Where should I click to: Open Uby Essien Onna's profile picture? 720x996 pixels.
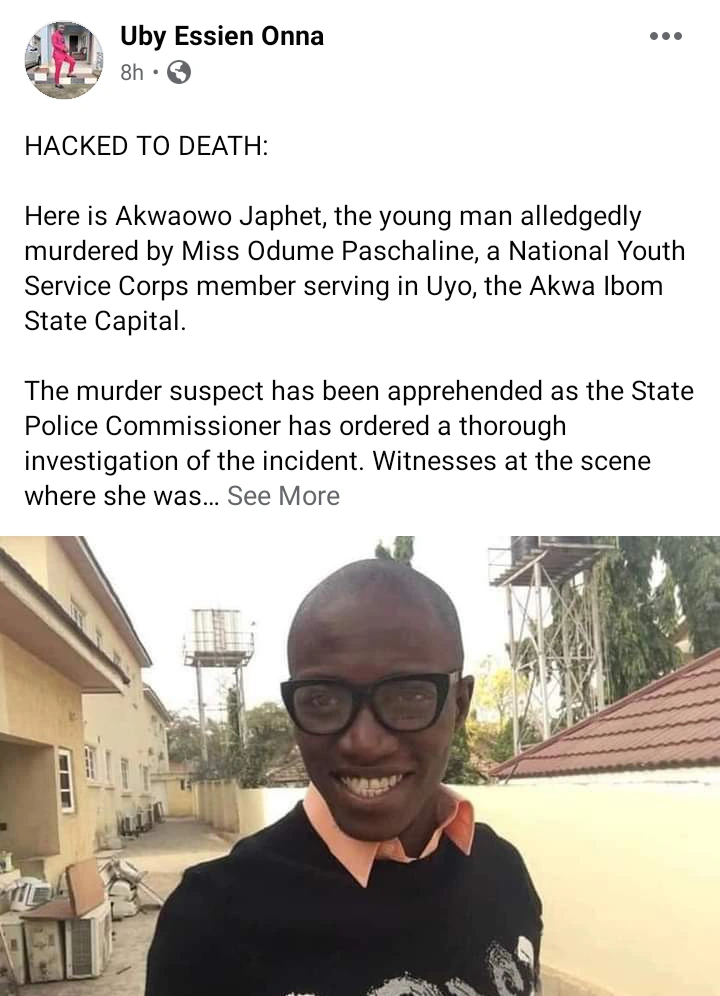64,60
